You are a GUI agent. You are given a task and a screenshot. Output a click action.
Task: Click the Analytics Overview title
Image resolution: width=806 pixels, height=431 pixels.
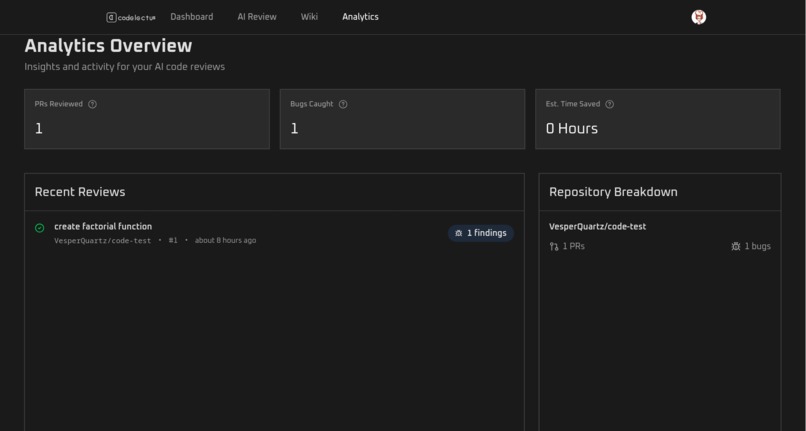click(x=108, y=46)
